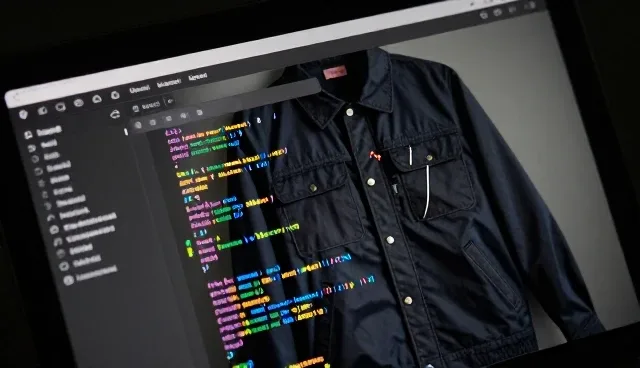Click the last small icon in the row above code
The height and width of the screenshot is (368, 640).
coord(200,113)
